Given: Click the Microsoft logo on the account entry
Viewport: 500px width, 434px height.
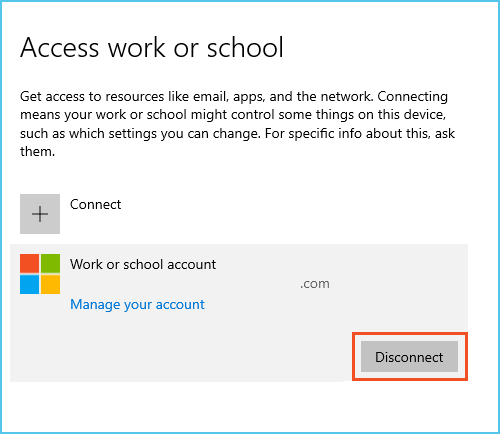Looking at the screenshot, I should (x=40, y=274).
